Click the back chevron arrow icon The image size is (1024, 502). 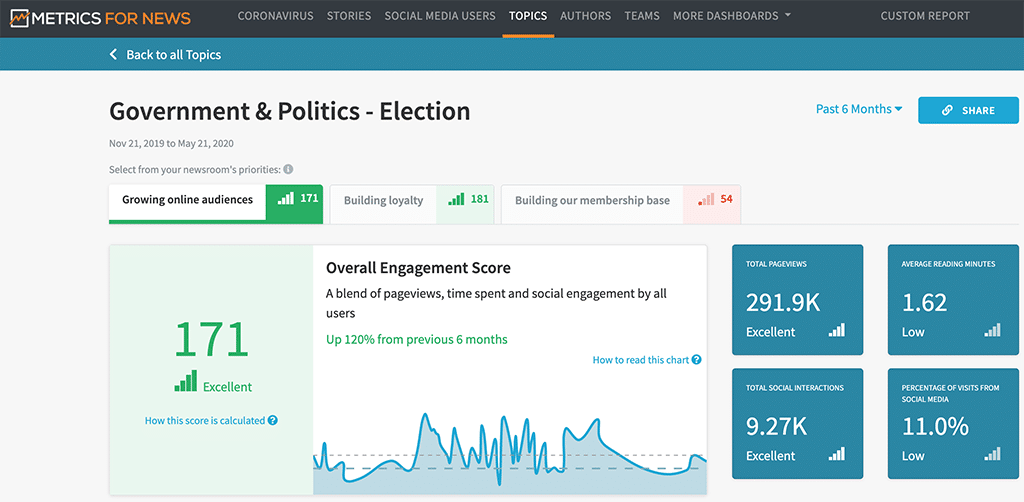point(114,54)
